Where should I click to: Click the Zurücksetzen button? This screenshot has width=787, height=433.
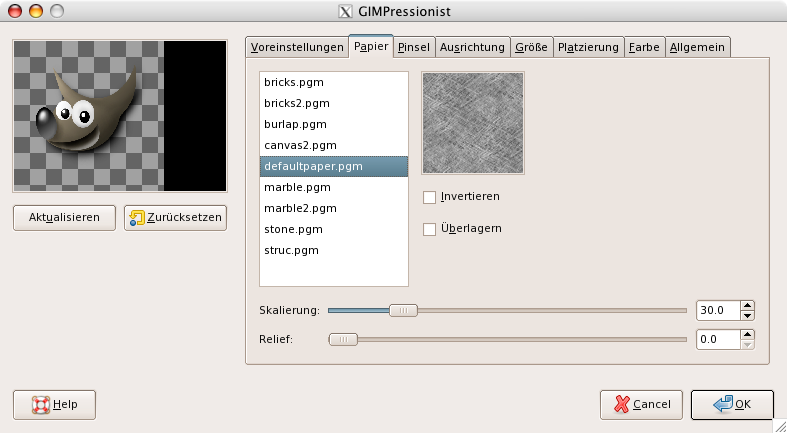point(176,218)
